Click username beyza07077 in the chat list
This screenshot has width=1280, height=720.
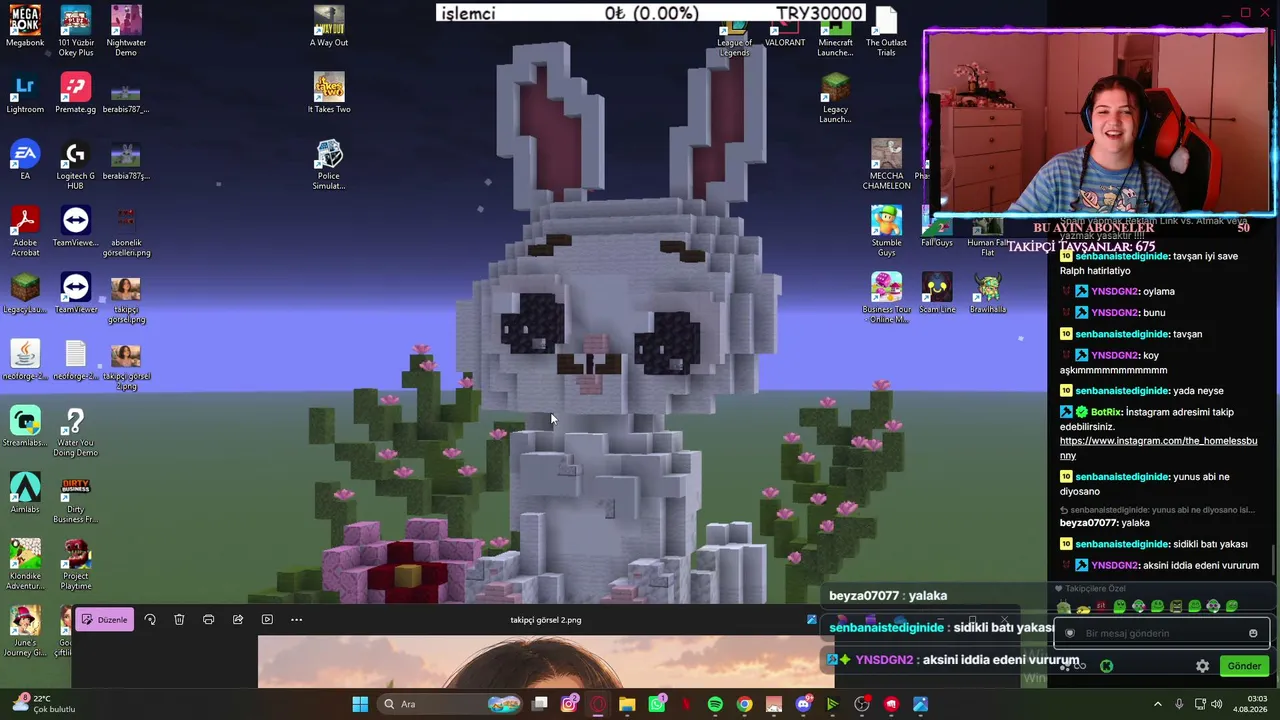tap(1089, 523)
